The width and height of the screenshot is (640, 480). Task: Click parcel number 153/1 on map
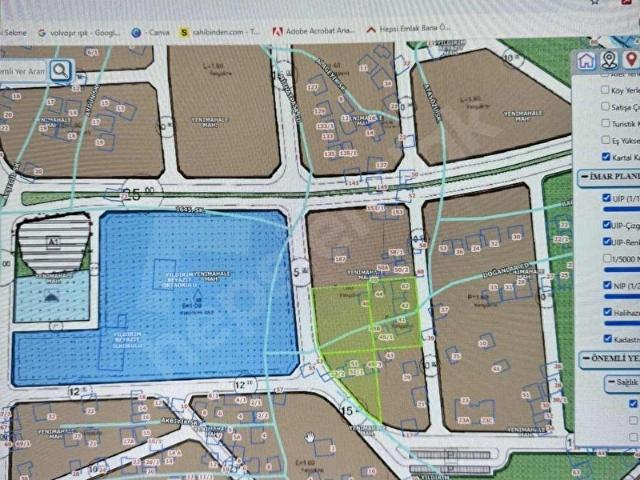click(375, 208)
